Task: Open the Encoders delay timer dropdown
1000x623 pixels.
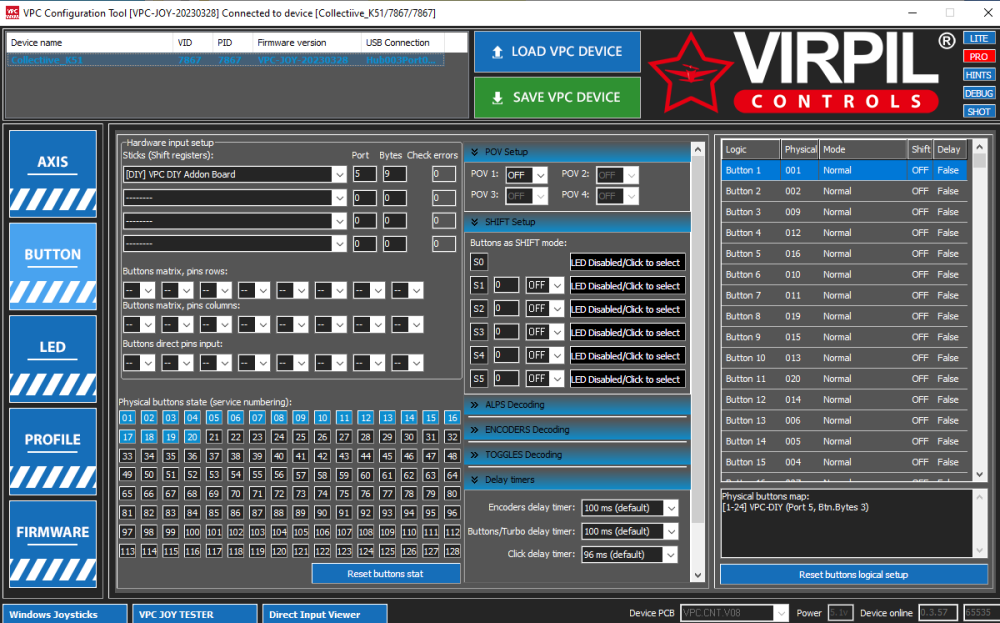Action: point(629,508)
